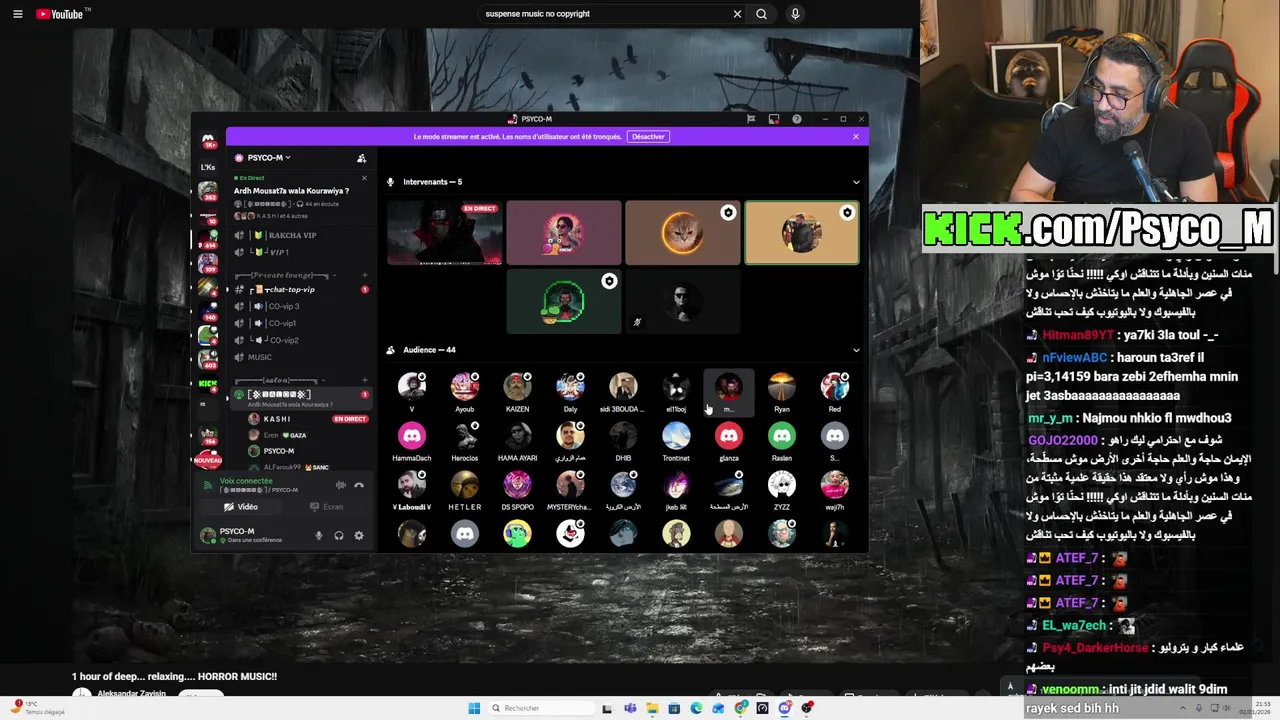1280x720 pixels.
Task: Click the invite people icon in server header
Action: click(361, 158)
